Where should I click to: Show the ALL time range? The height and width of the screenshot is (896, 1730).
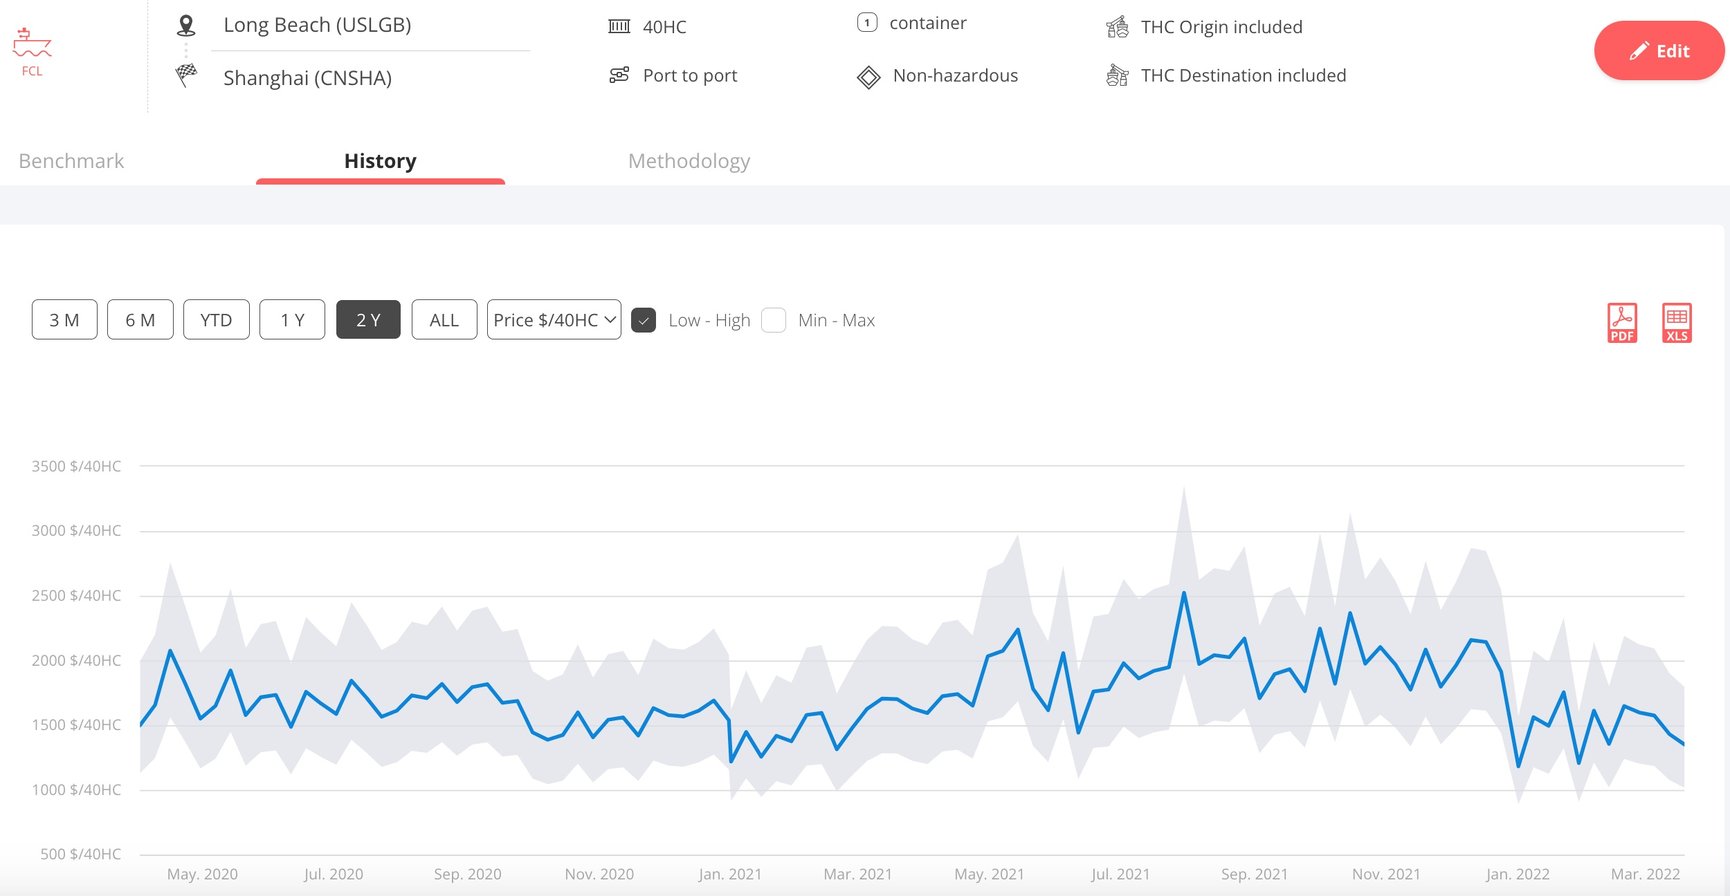click(x=444, y=320)
